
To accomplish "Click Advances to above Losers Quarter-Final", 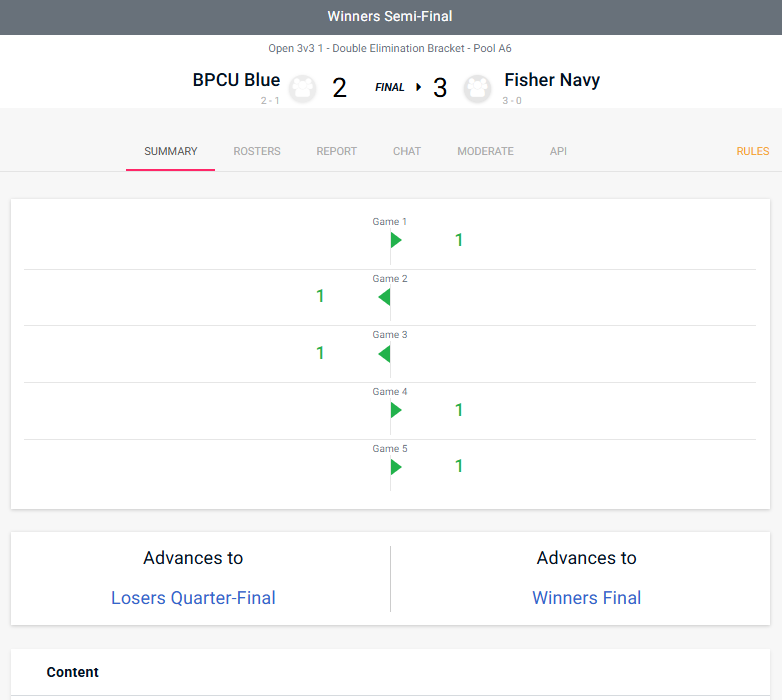I will (193, 558).
